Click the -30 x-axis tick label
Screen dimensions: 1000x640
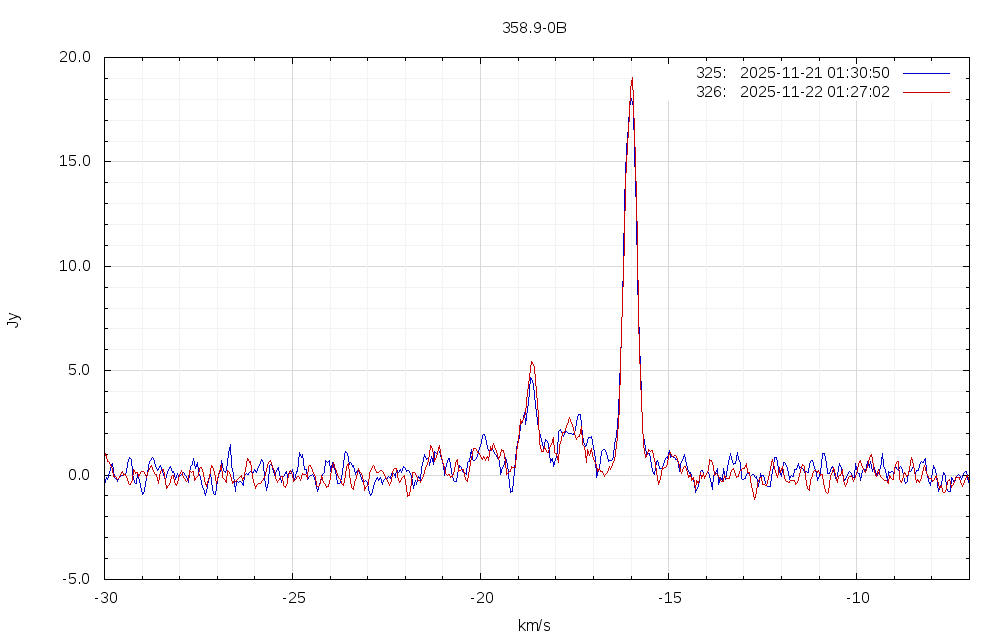pos(105,597)
